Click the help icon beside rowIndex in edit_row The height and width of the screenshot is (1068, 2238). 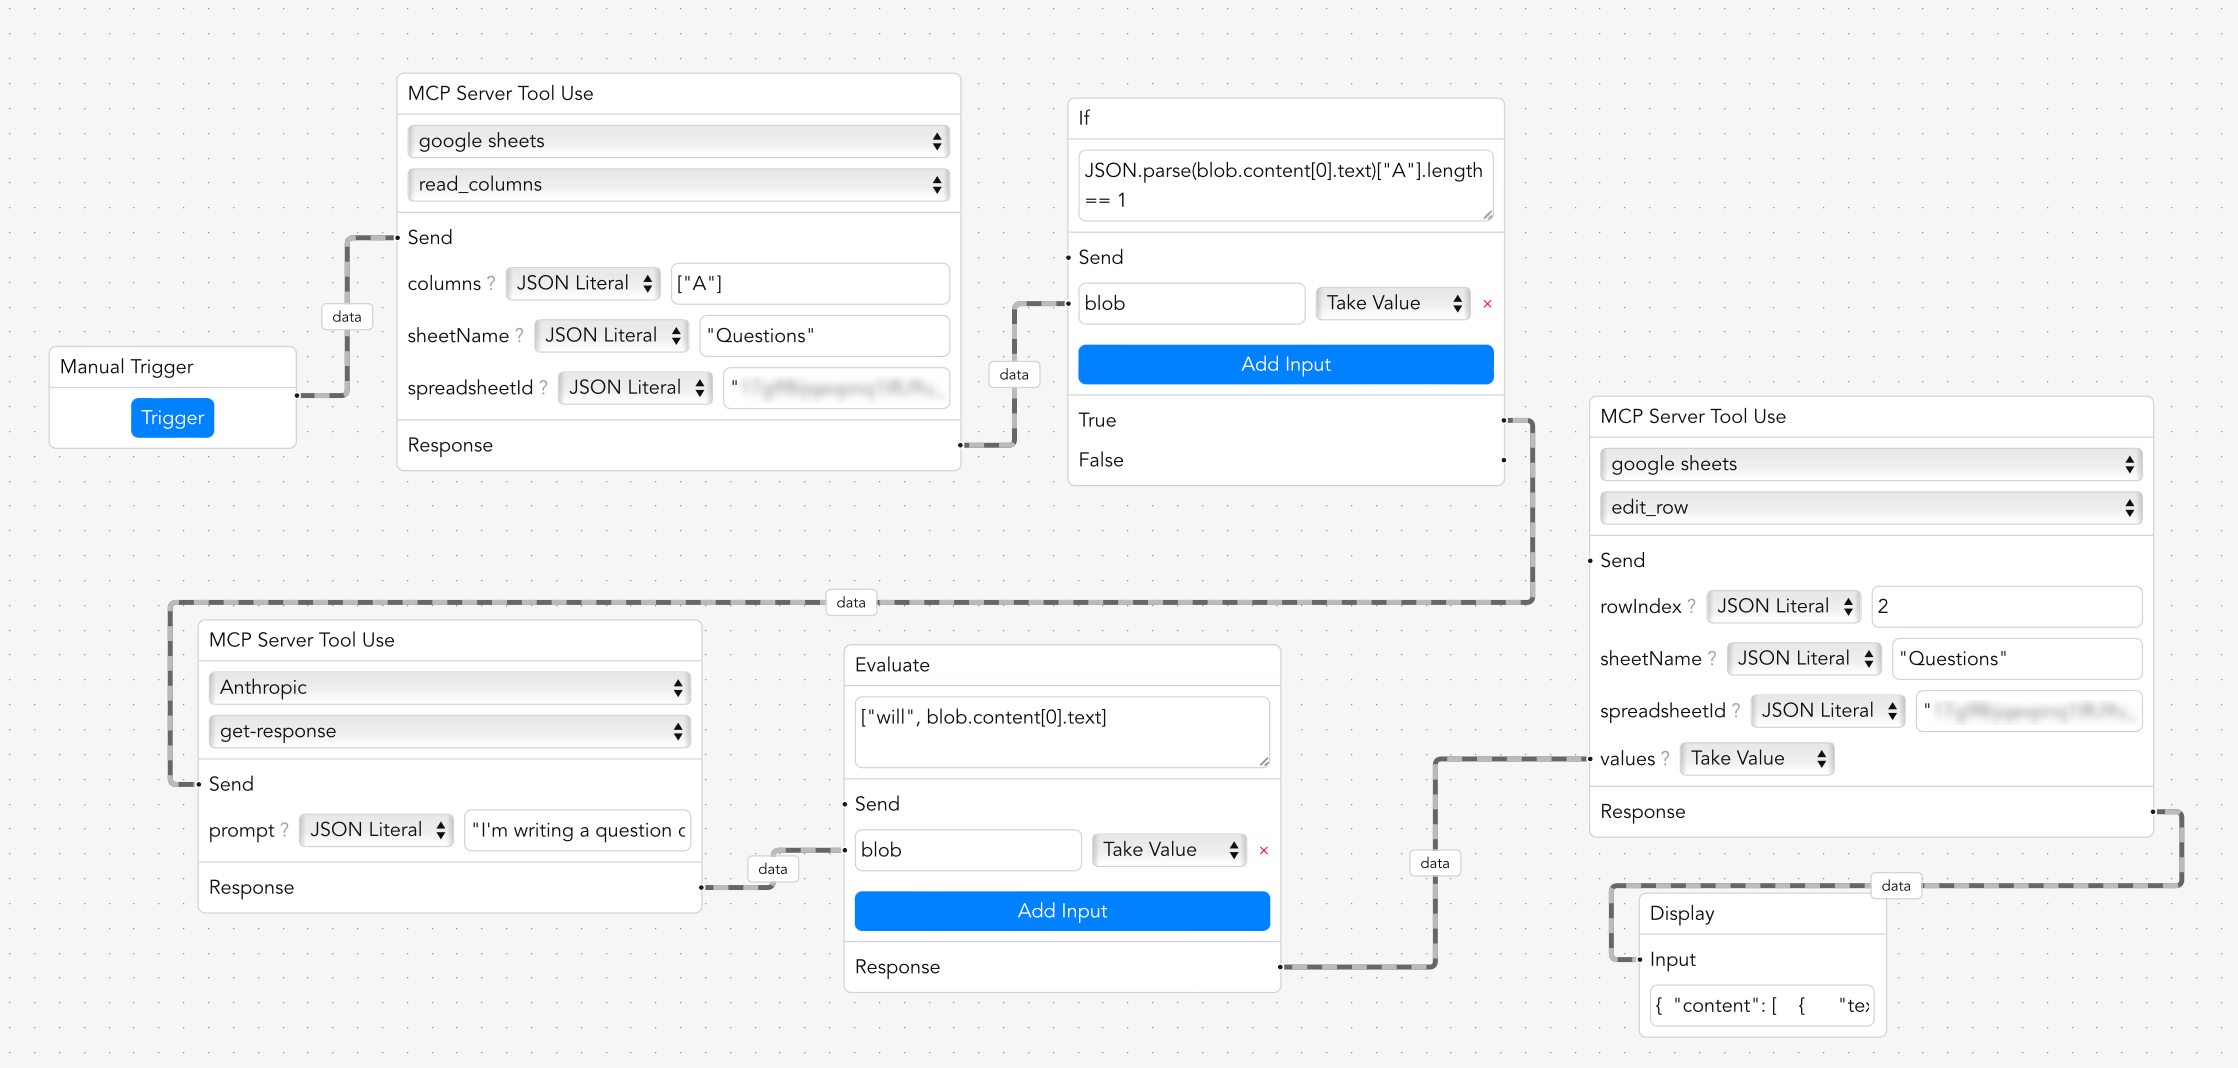[1690, 606]
